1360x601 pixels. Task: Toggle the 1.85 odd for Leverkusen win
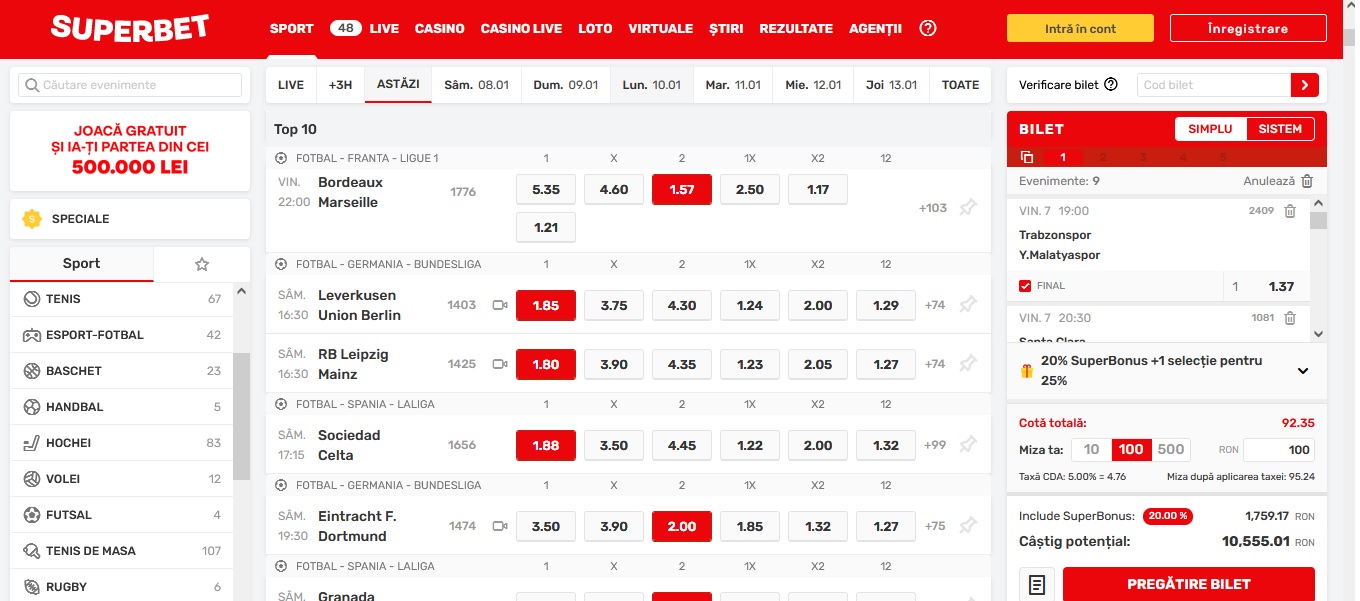point(546,305)
